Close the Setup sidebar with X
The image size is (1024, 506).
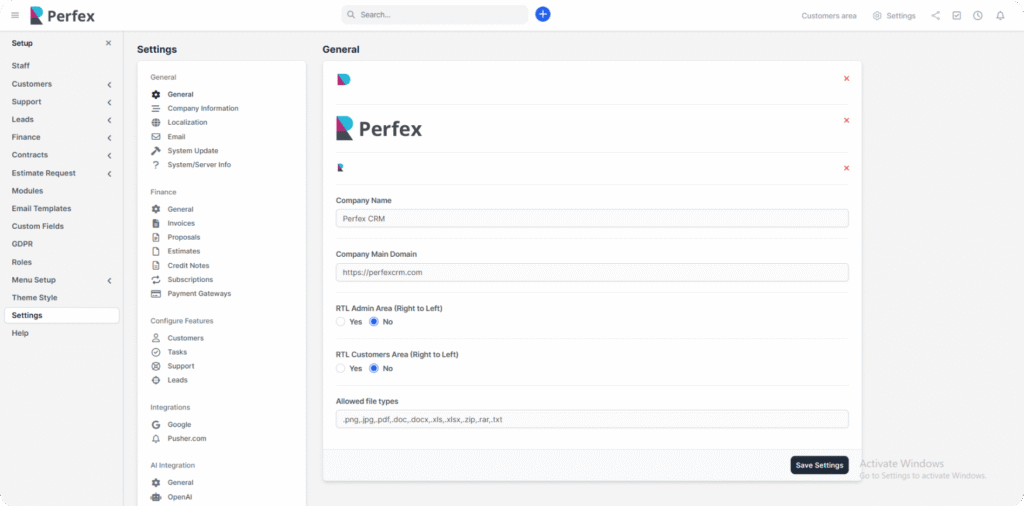coord(108,43)
